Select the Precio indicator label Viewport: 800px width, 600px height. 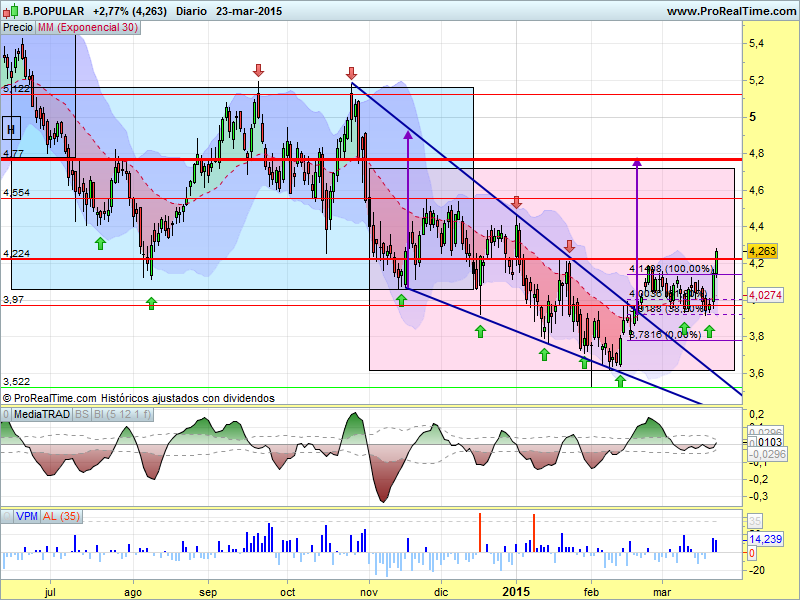(x=18, y=28)
